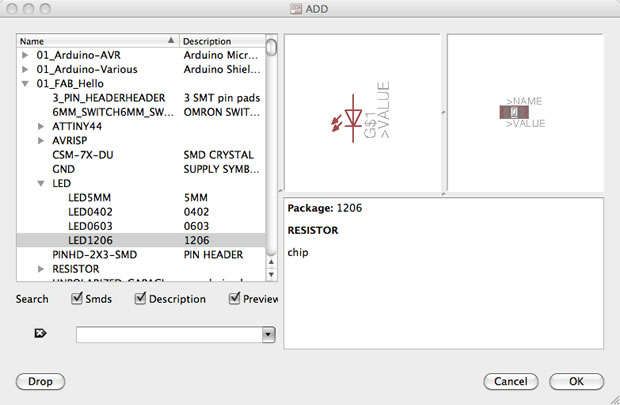
Task: Expand the 01_Arduino-Various library
Action: tap(25, 69)
